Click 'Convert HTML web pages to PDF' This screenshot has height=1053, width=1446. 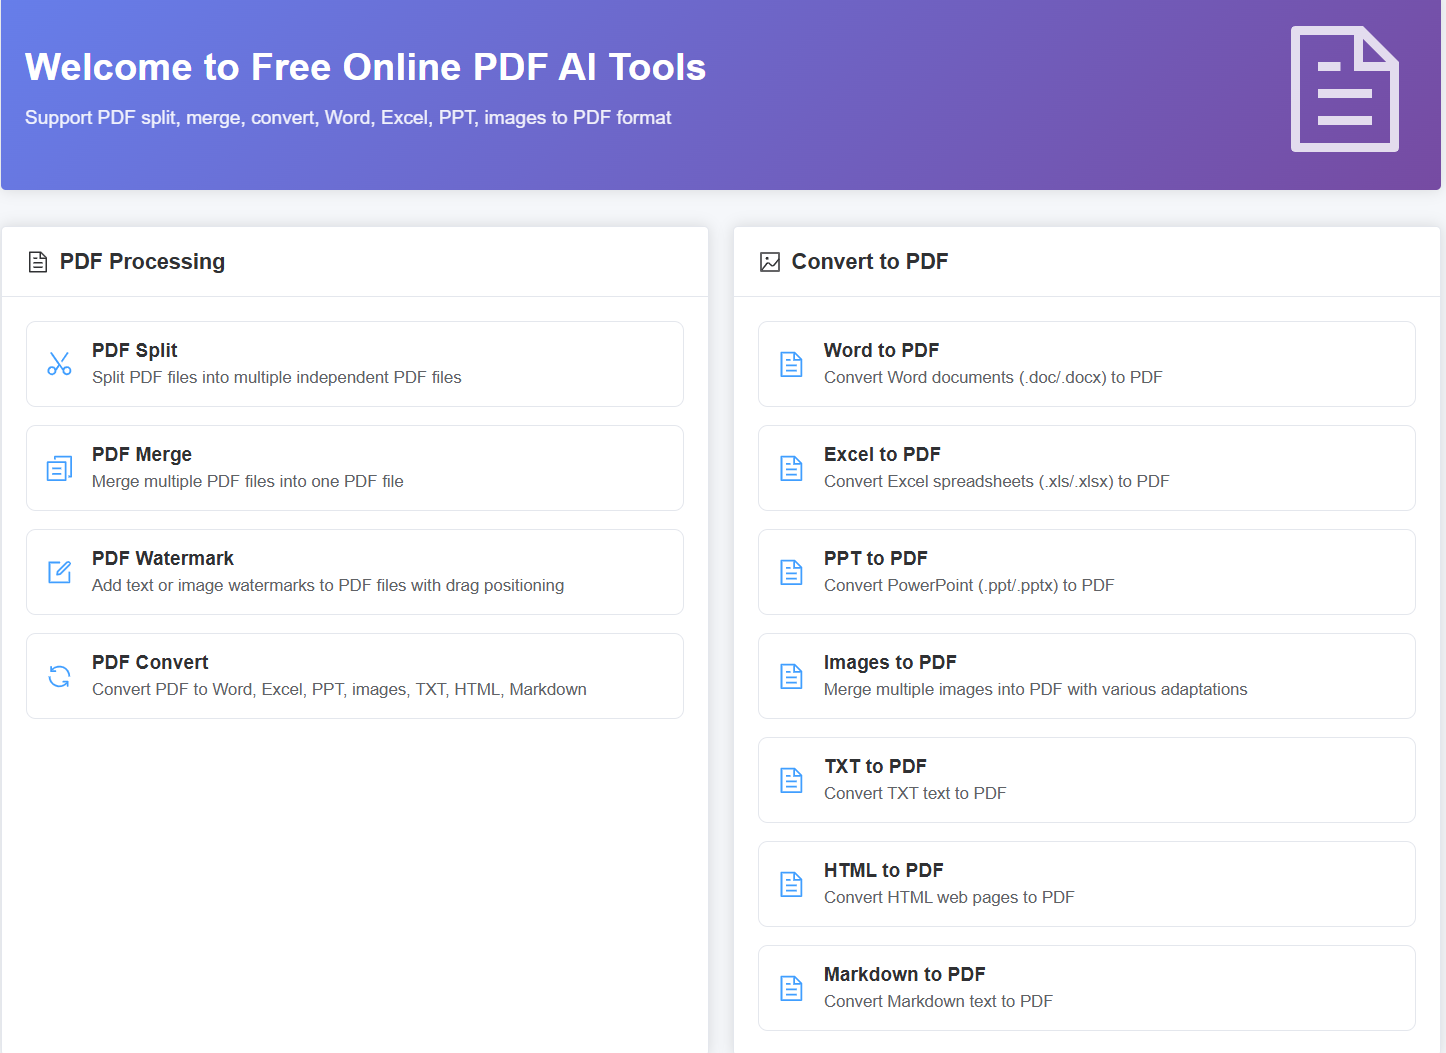(x=949, y=897)
